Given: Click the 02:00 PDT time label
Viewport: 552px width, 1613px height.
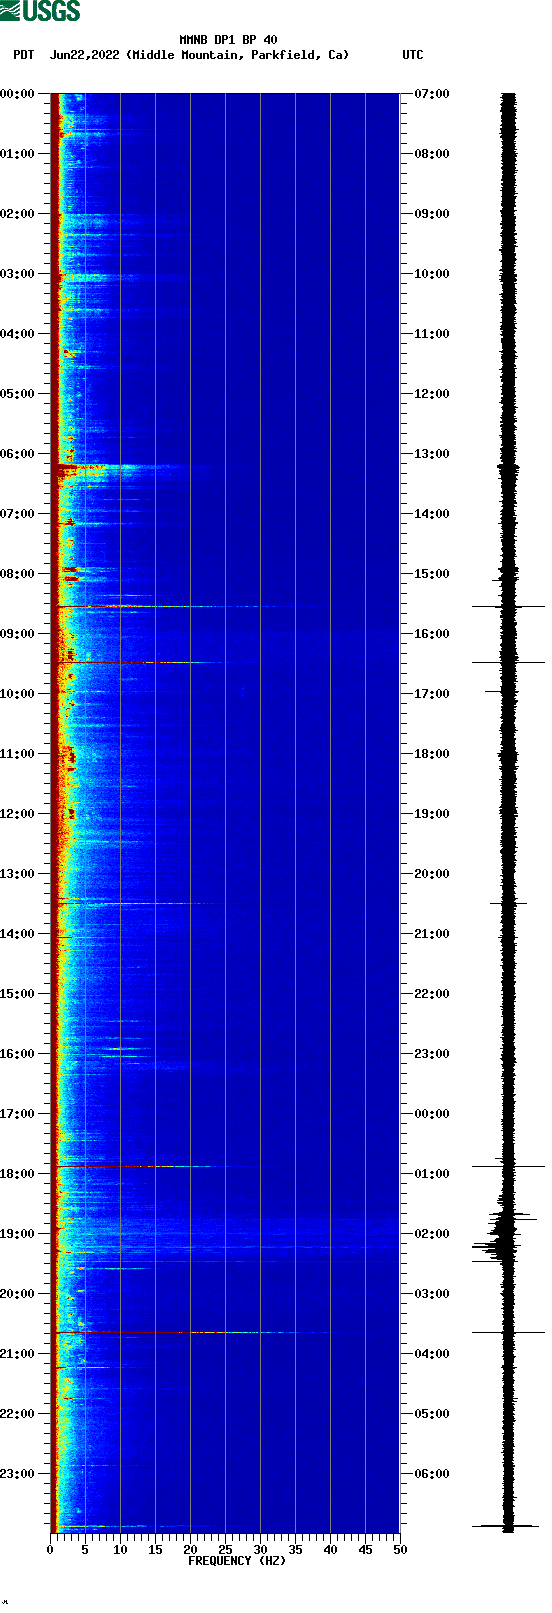Looking at the screenshot, I should click(18, 214).
